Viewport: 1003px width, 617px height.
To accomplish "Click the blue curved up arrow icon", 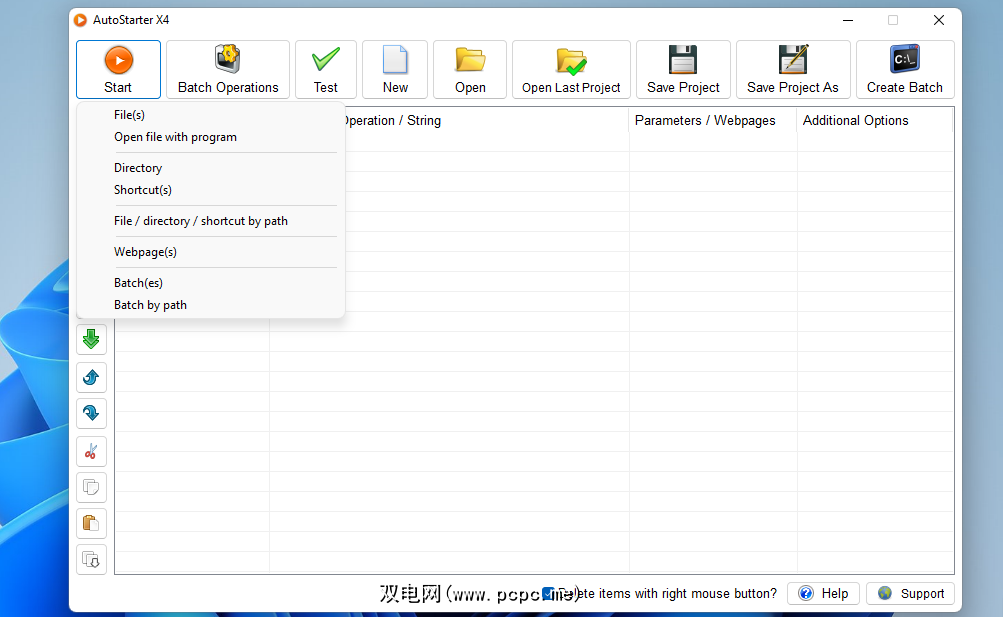I will tap(91, 377).
